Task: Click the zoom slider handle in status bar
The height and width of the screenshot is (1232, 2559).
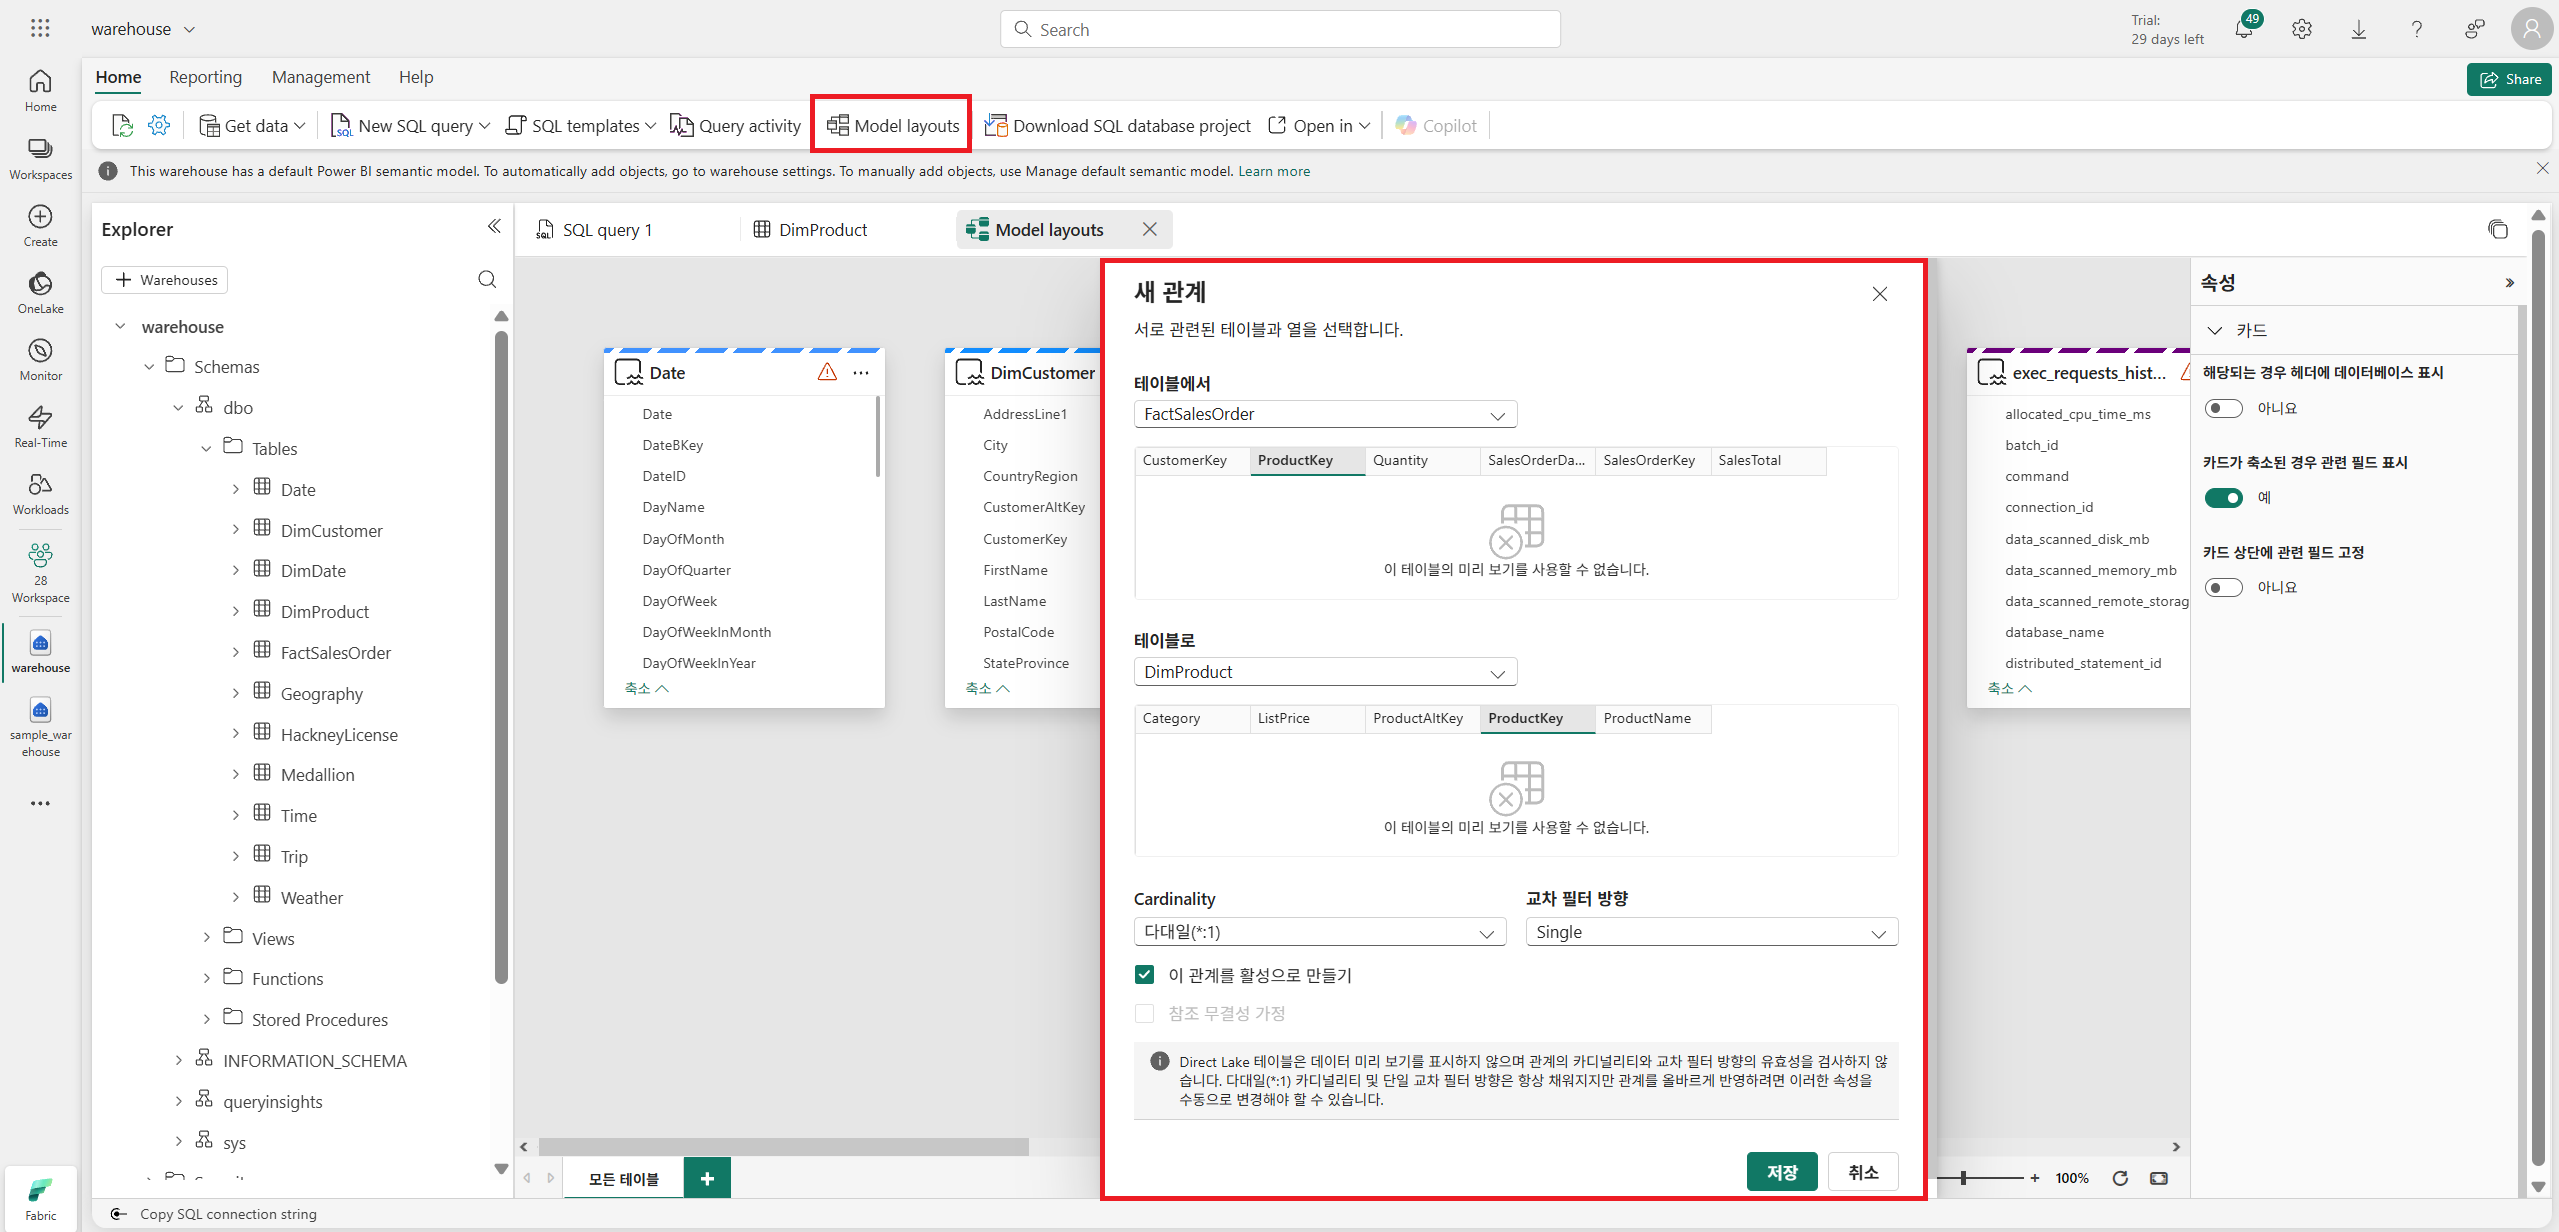Action: (x=1963, y=1178)
